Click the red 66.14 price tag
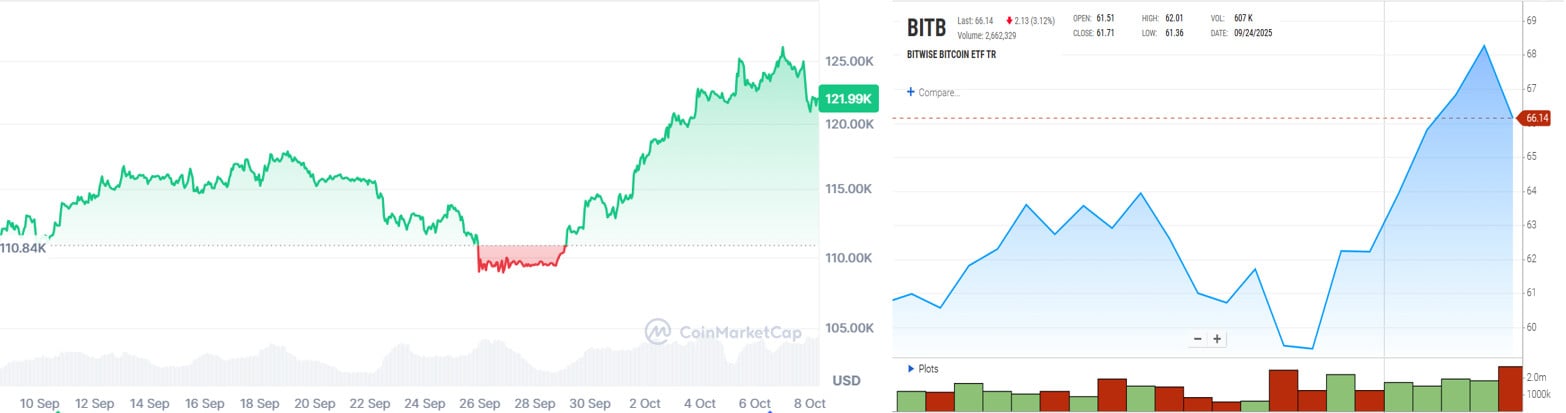 (1536, 118)
